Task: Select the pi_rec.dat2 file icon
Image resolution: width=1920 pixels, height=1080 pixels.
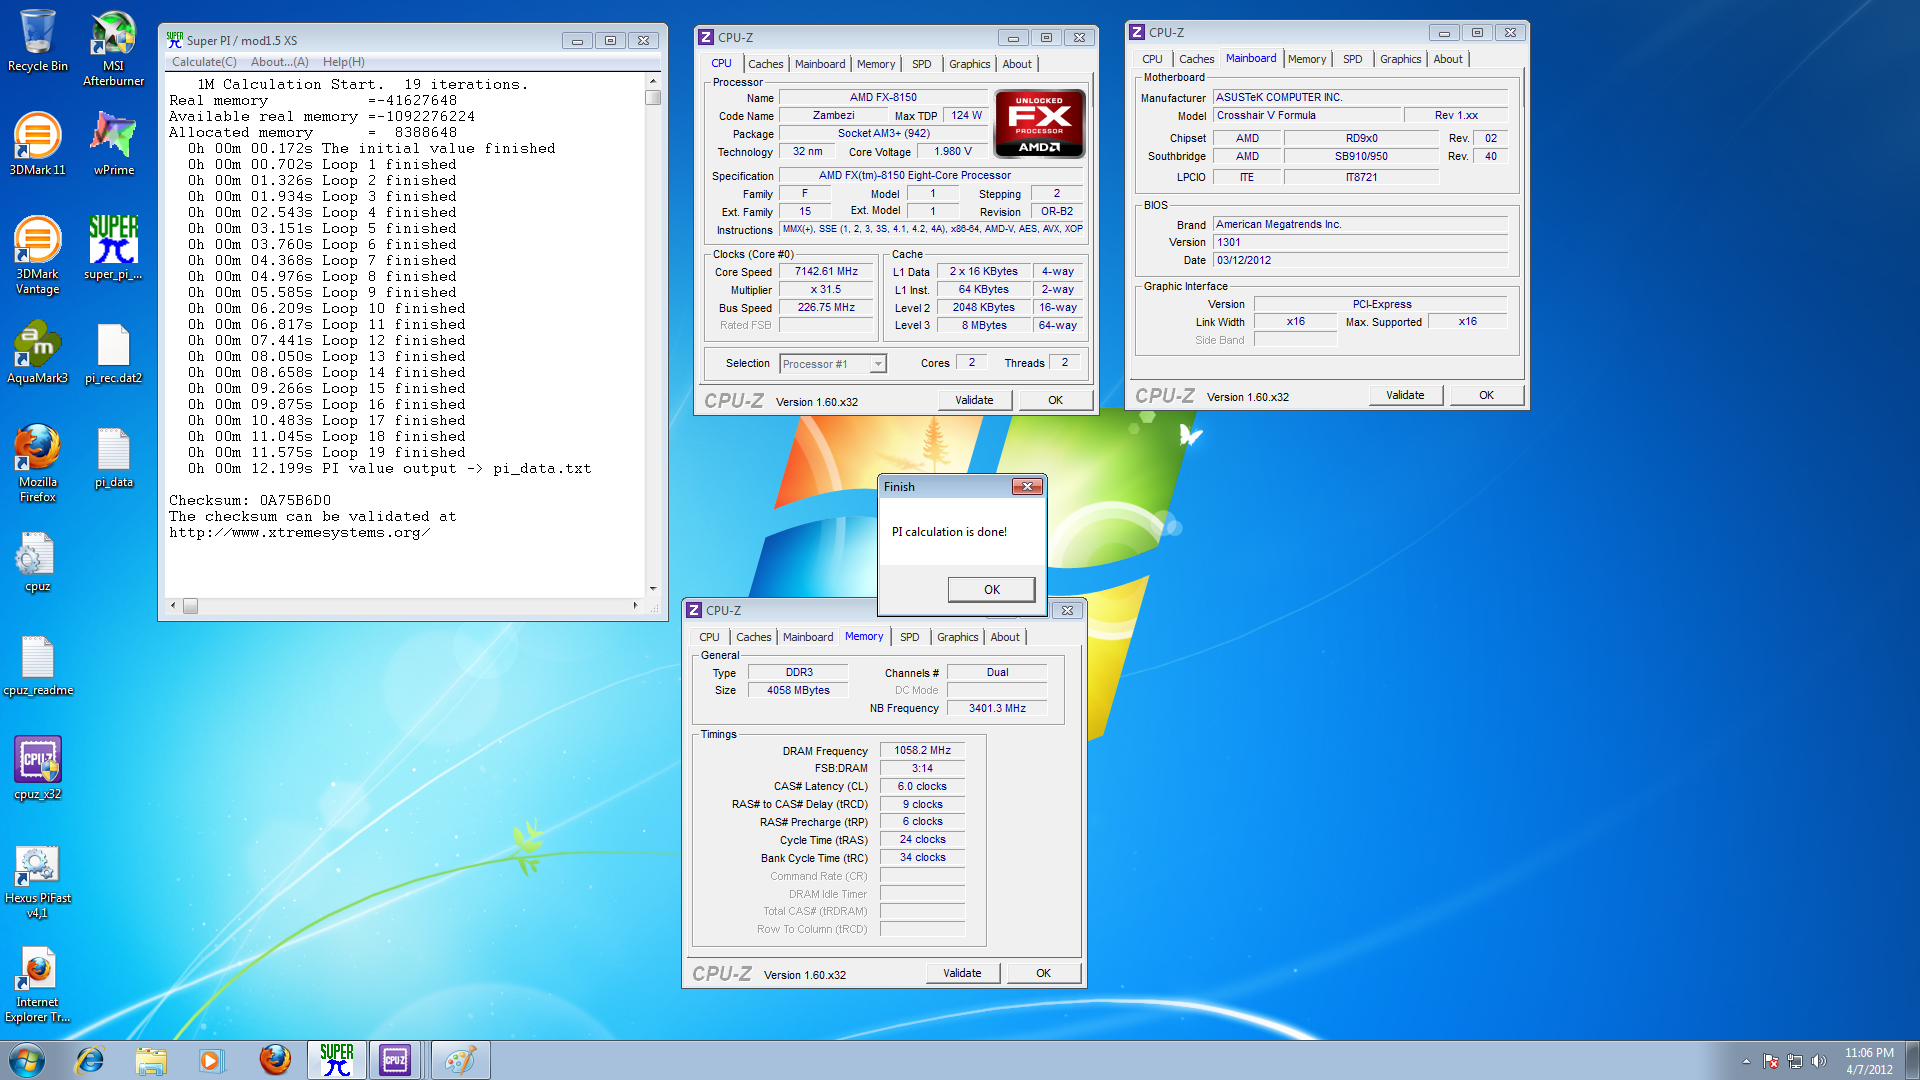Action: tap(113, 352)
